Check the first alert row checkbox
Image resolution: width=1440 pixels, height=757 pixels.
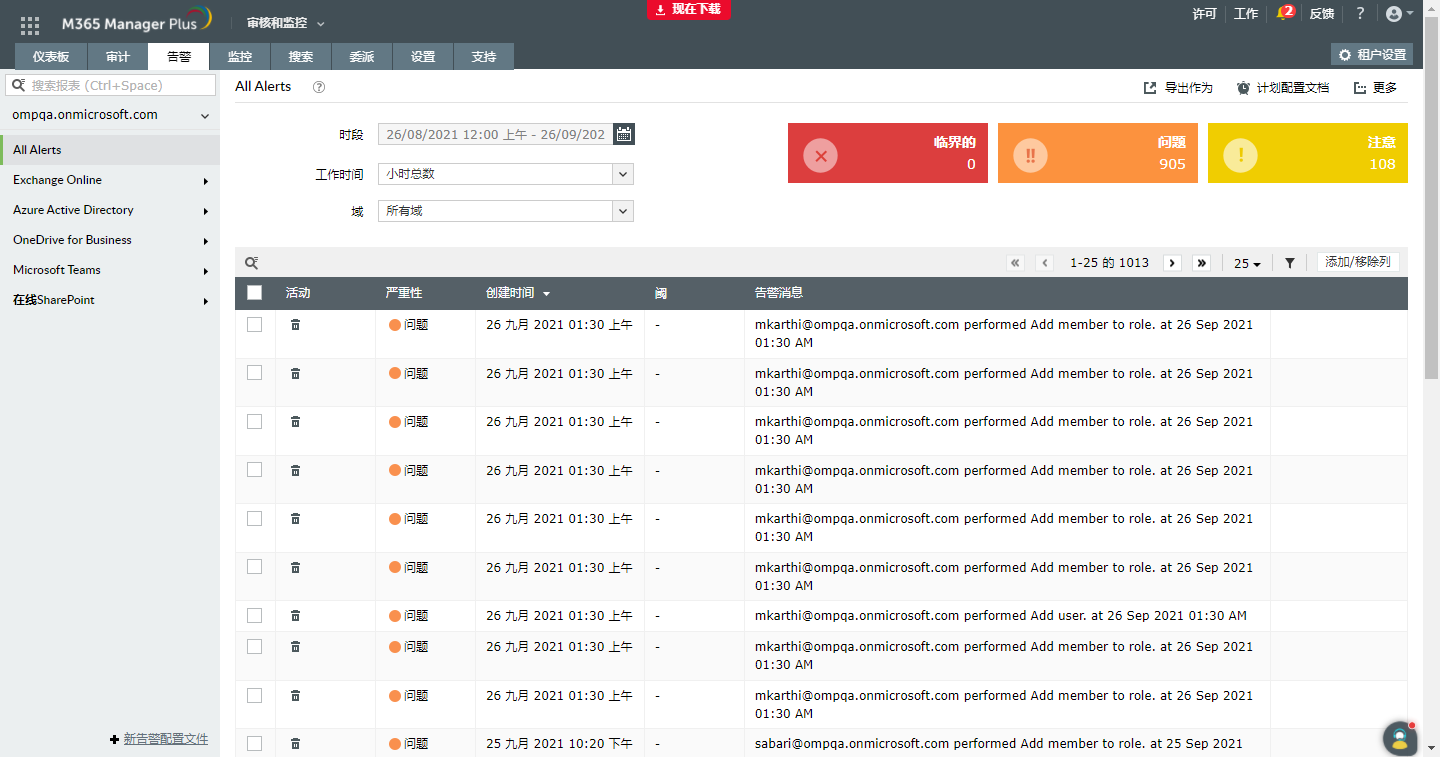(255, 325)
